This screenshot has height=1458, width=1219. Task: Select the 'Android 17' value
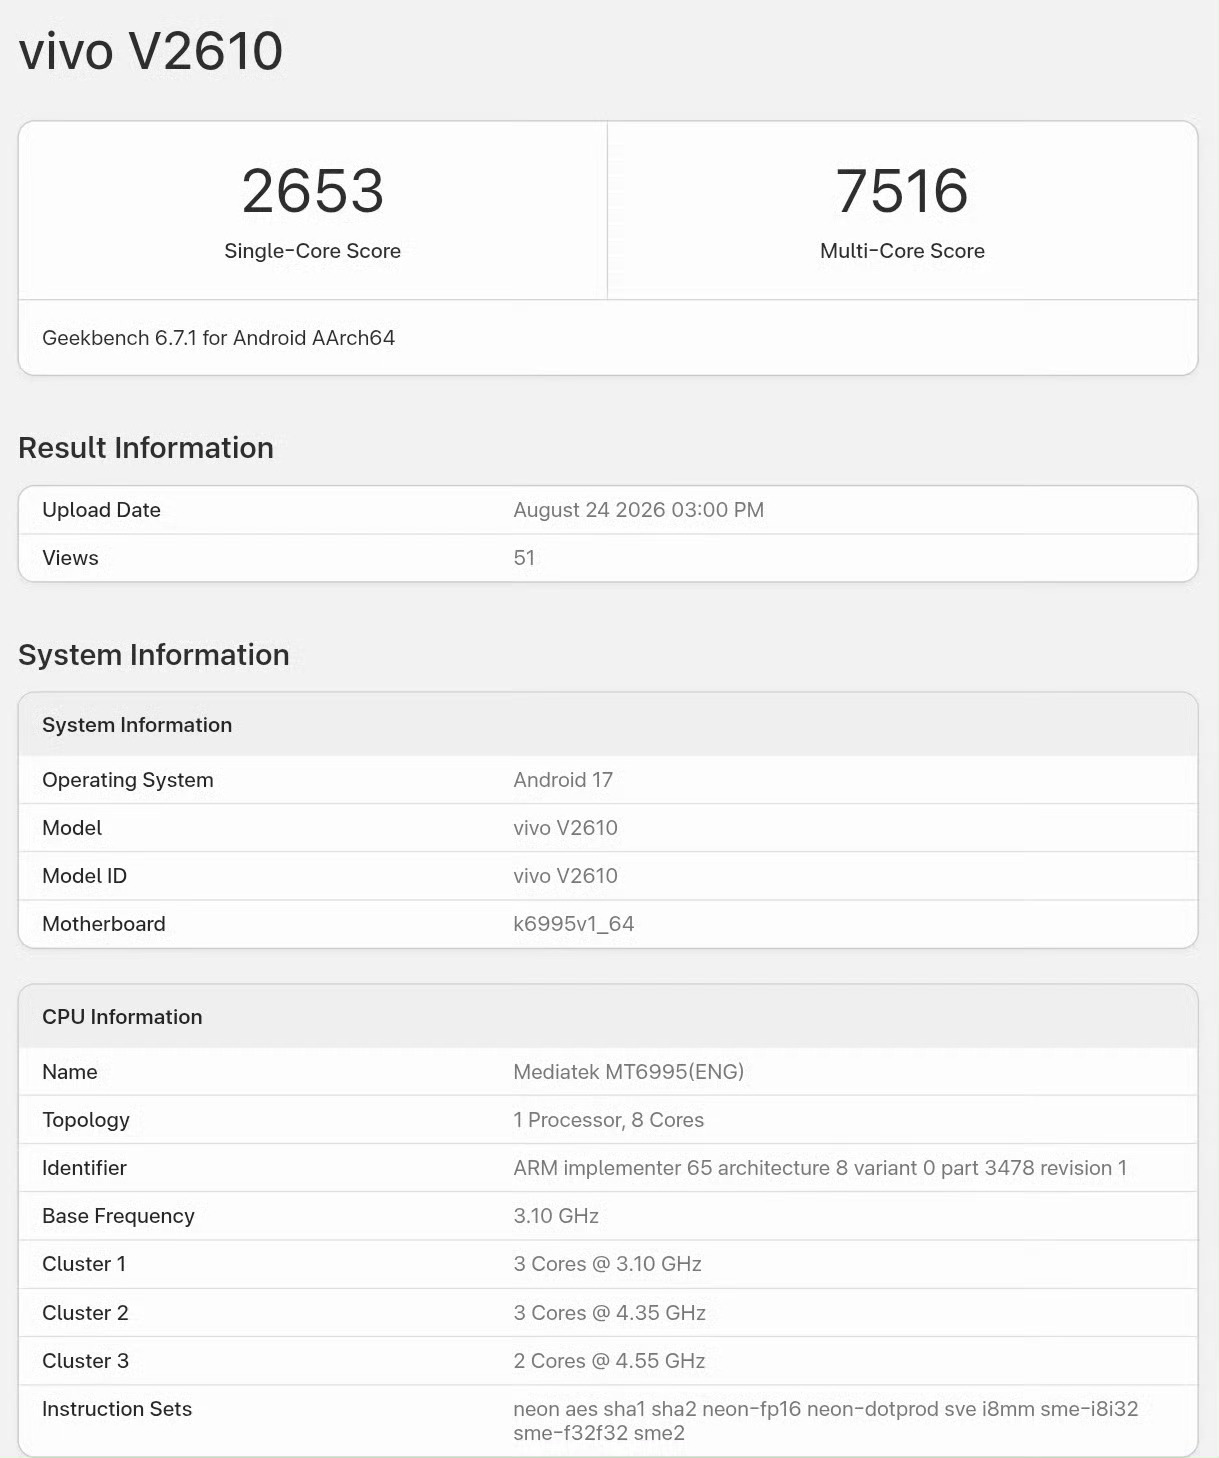[563, 780]
